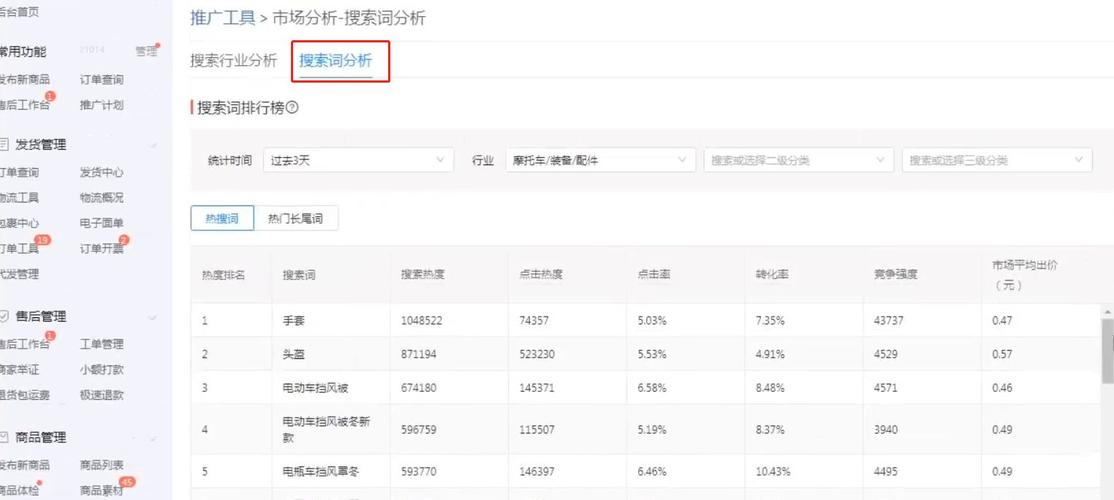Click 管理 next to 常用功能

[x=146, y=51]
